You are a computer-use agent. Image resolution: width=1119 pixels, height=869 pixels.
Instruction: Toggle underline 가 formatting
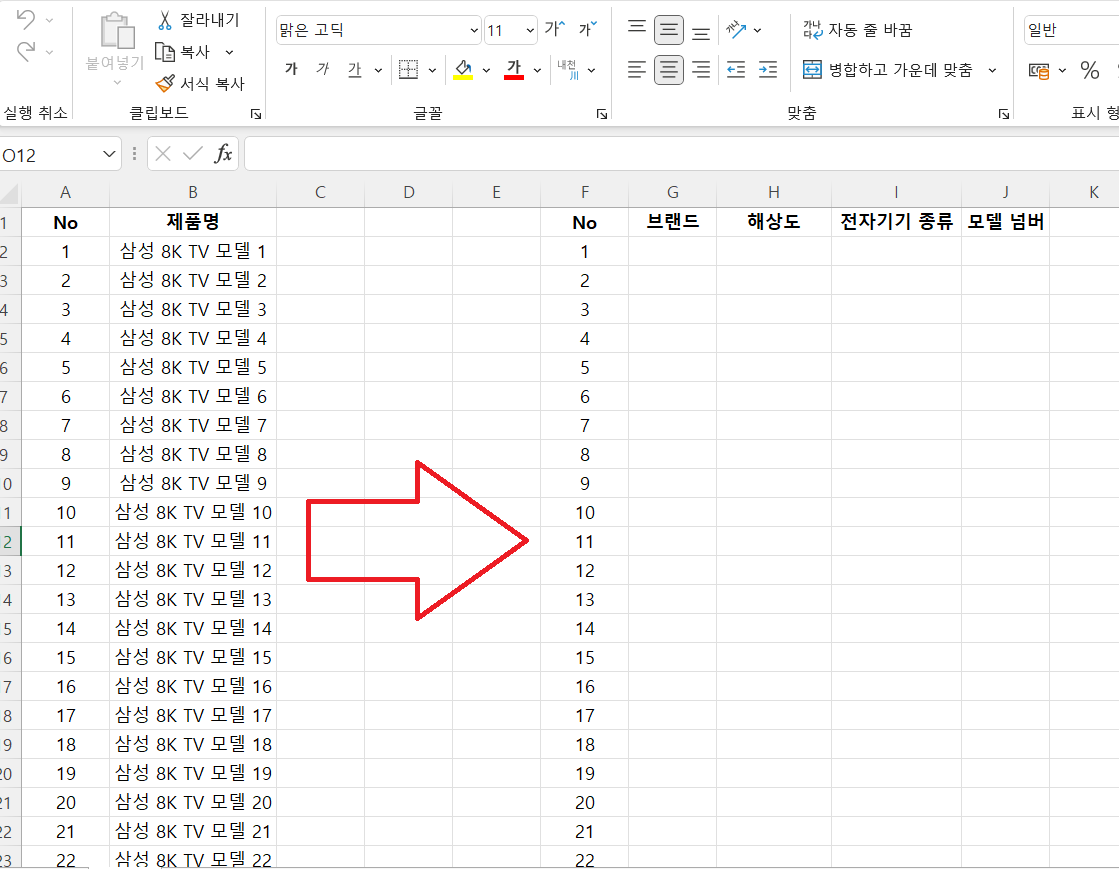point(355,69)
